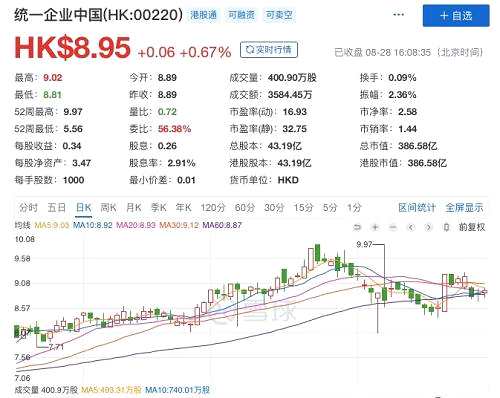Switch to the 15分 interval tab
The height and width of the screenshot is (398, 500).
[x=303, y=208]
